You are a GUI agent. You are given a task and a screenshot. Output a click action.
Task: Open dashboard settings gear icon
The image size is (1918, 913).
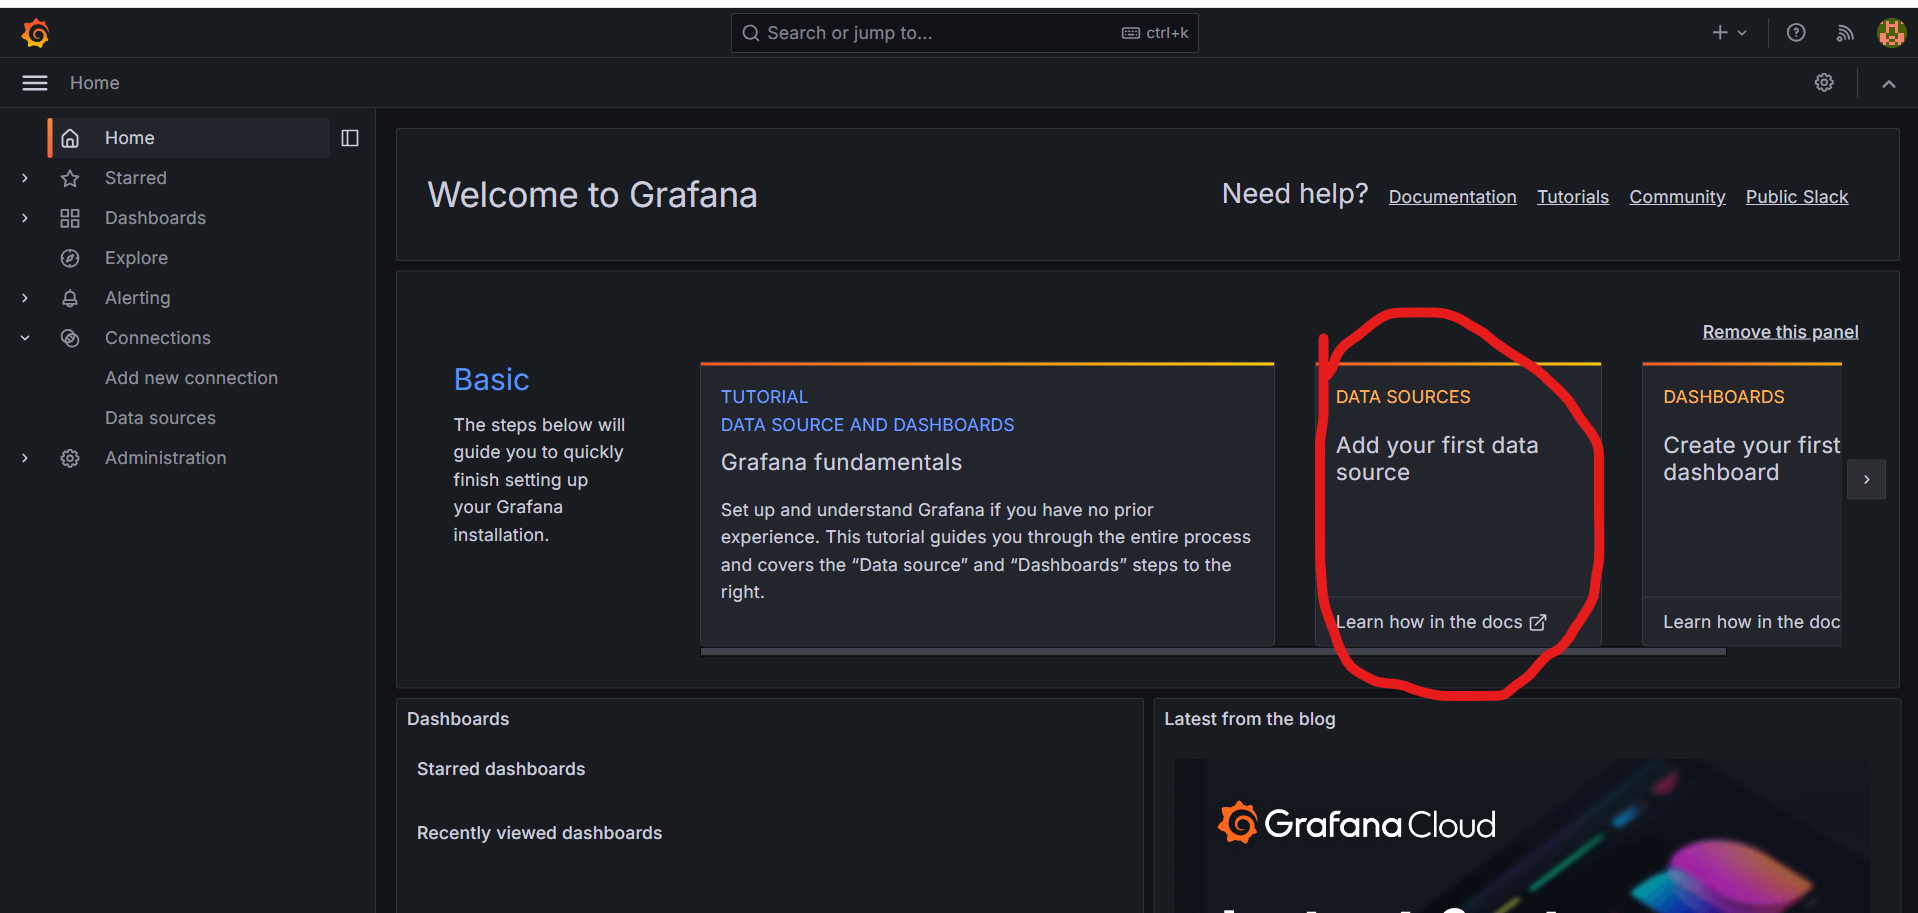click(x=1824, y=83)
